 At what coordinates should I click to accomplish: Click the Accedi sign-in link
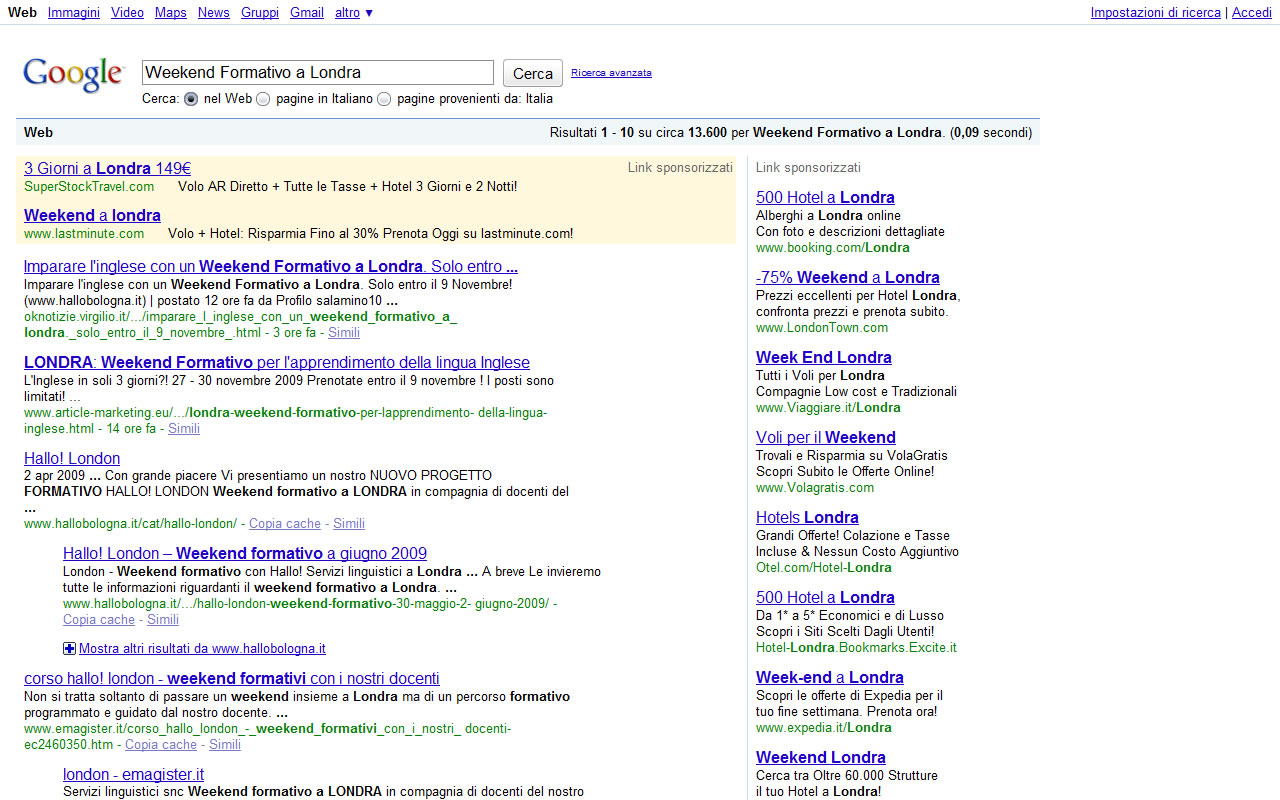[1251, 13]
